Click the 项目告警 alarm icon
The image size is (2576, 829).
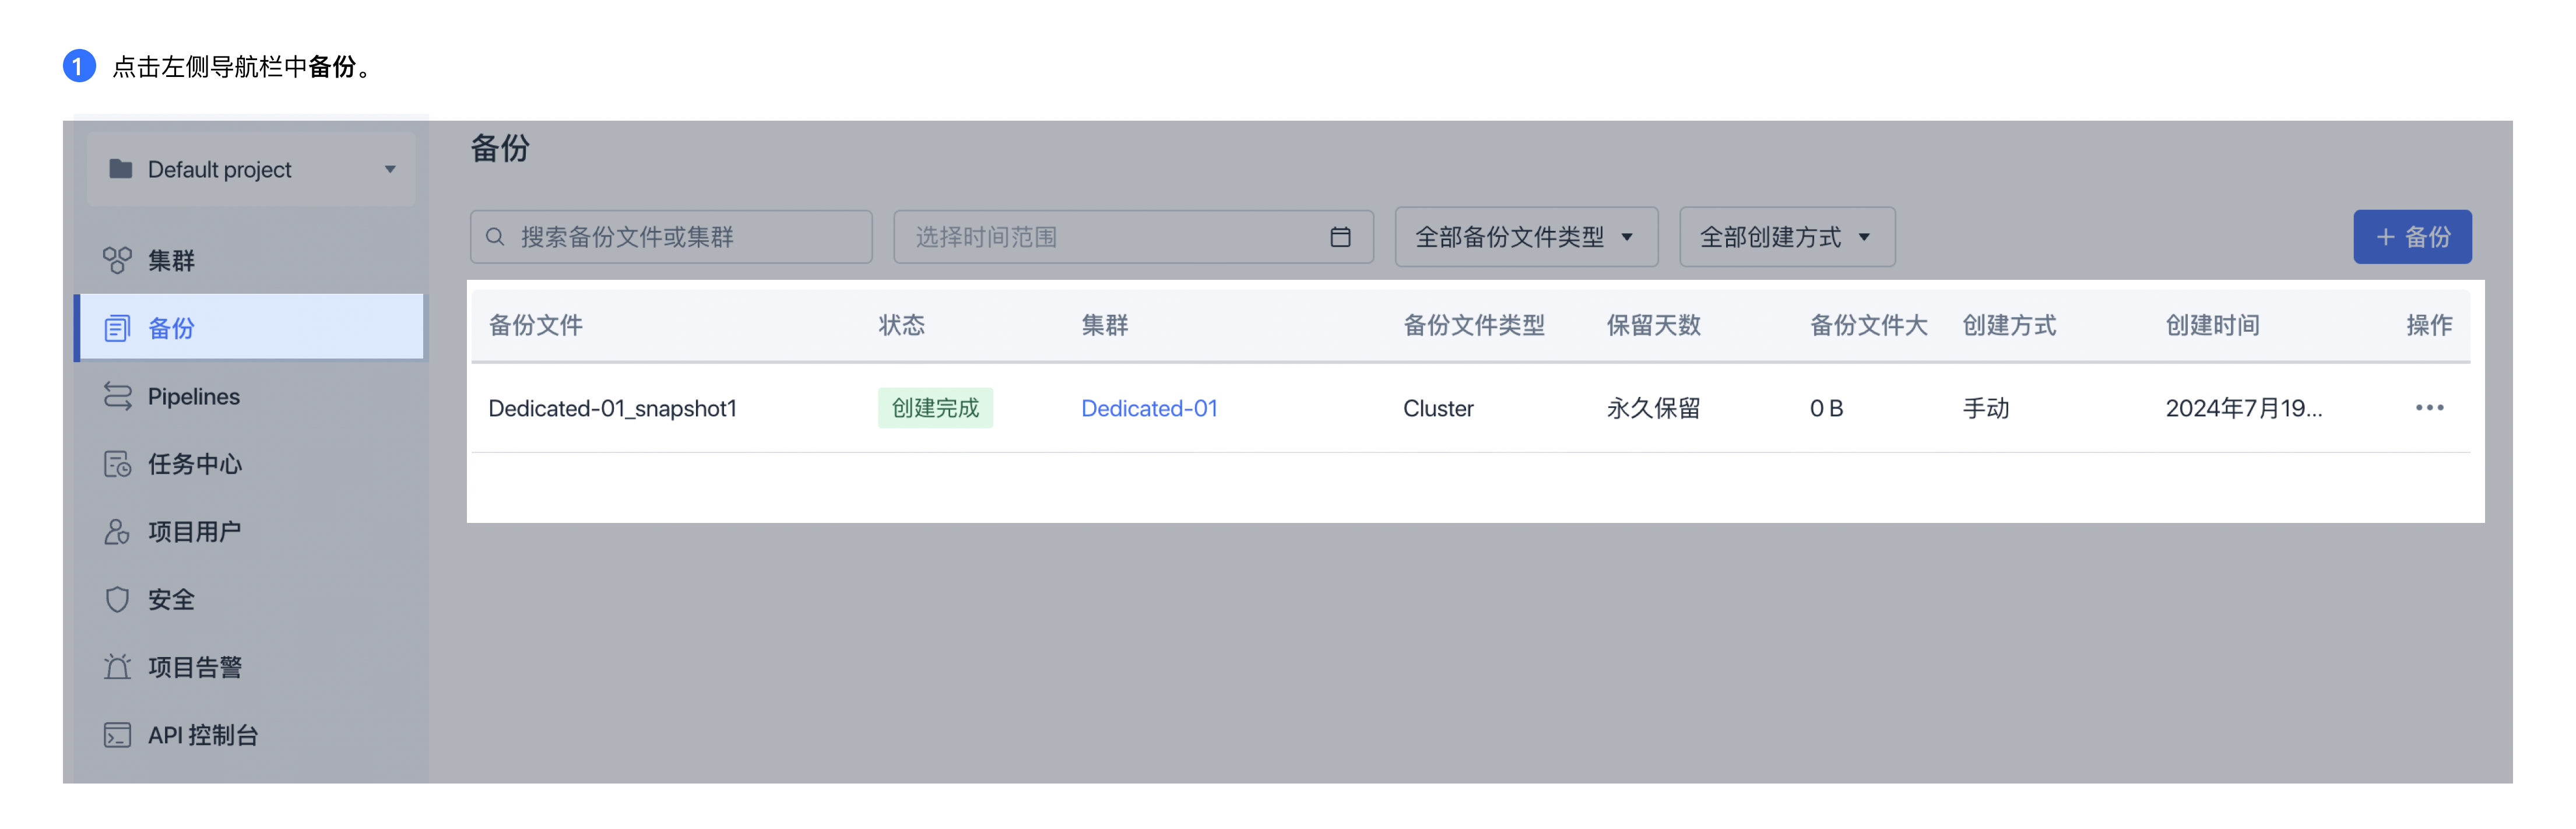point(117,667)
